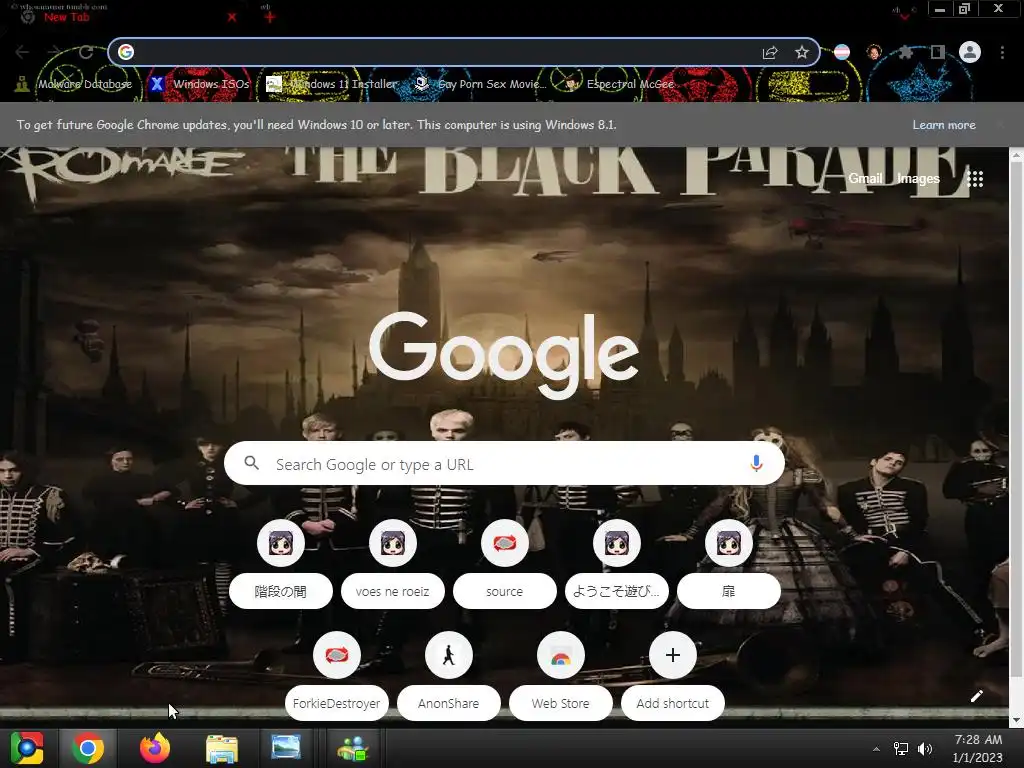Open the two-people taskbar app icon
Screen dimensions: 1024x768
click(x=353, y=748)
